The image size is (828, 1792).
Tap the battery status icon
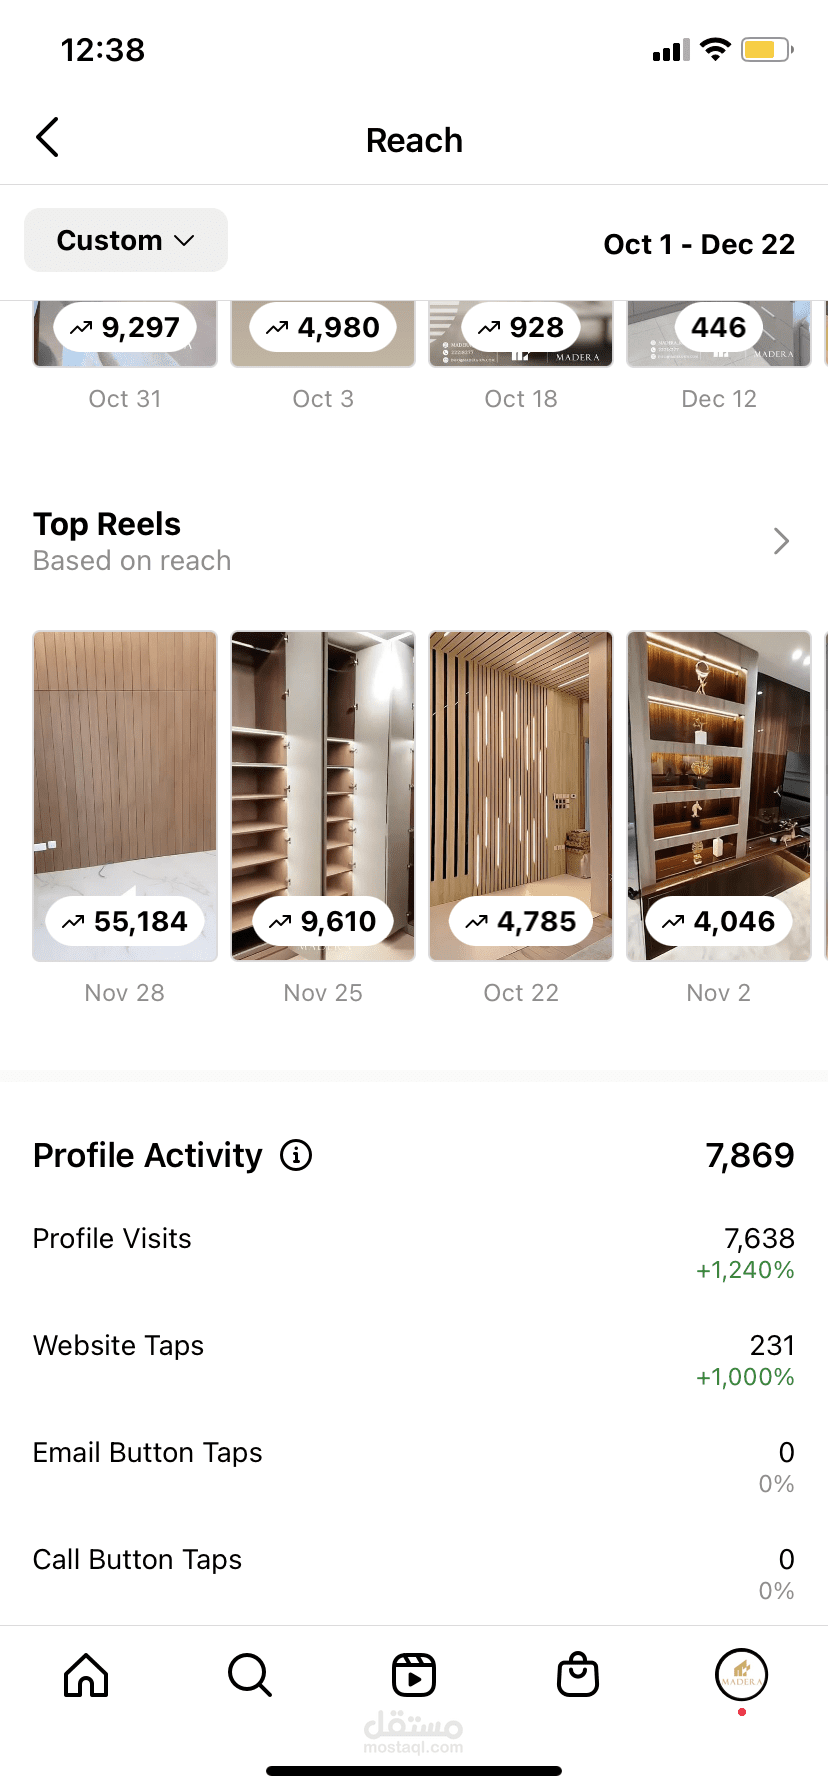767,50
